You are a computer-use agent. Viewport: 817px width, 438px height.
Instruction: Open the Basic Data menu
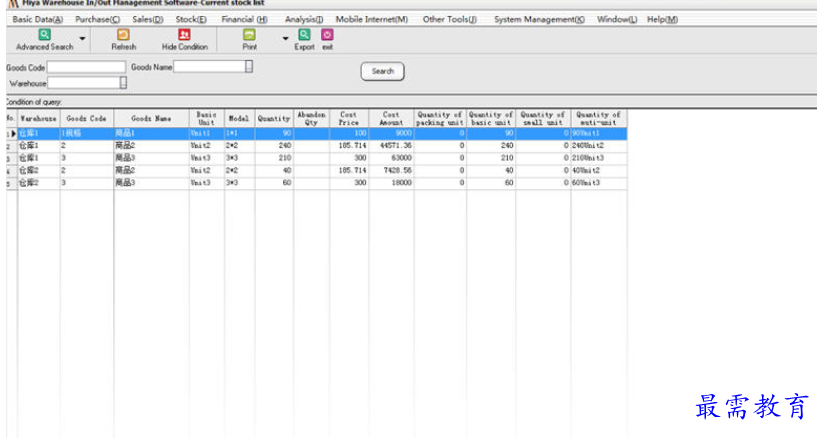pos(38,19)
